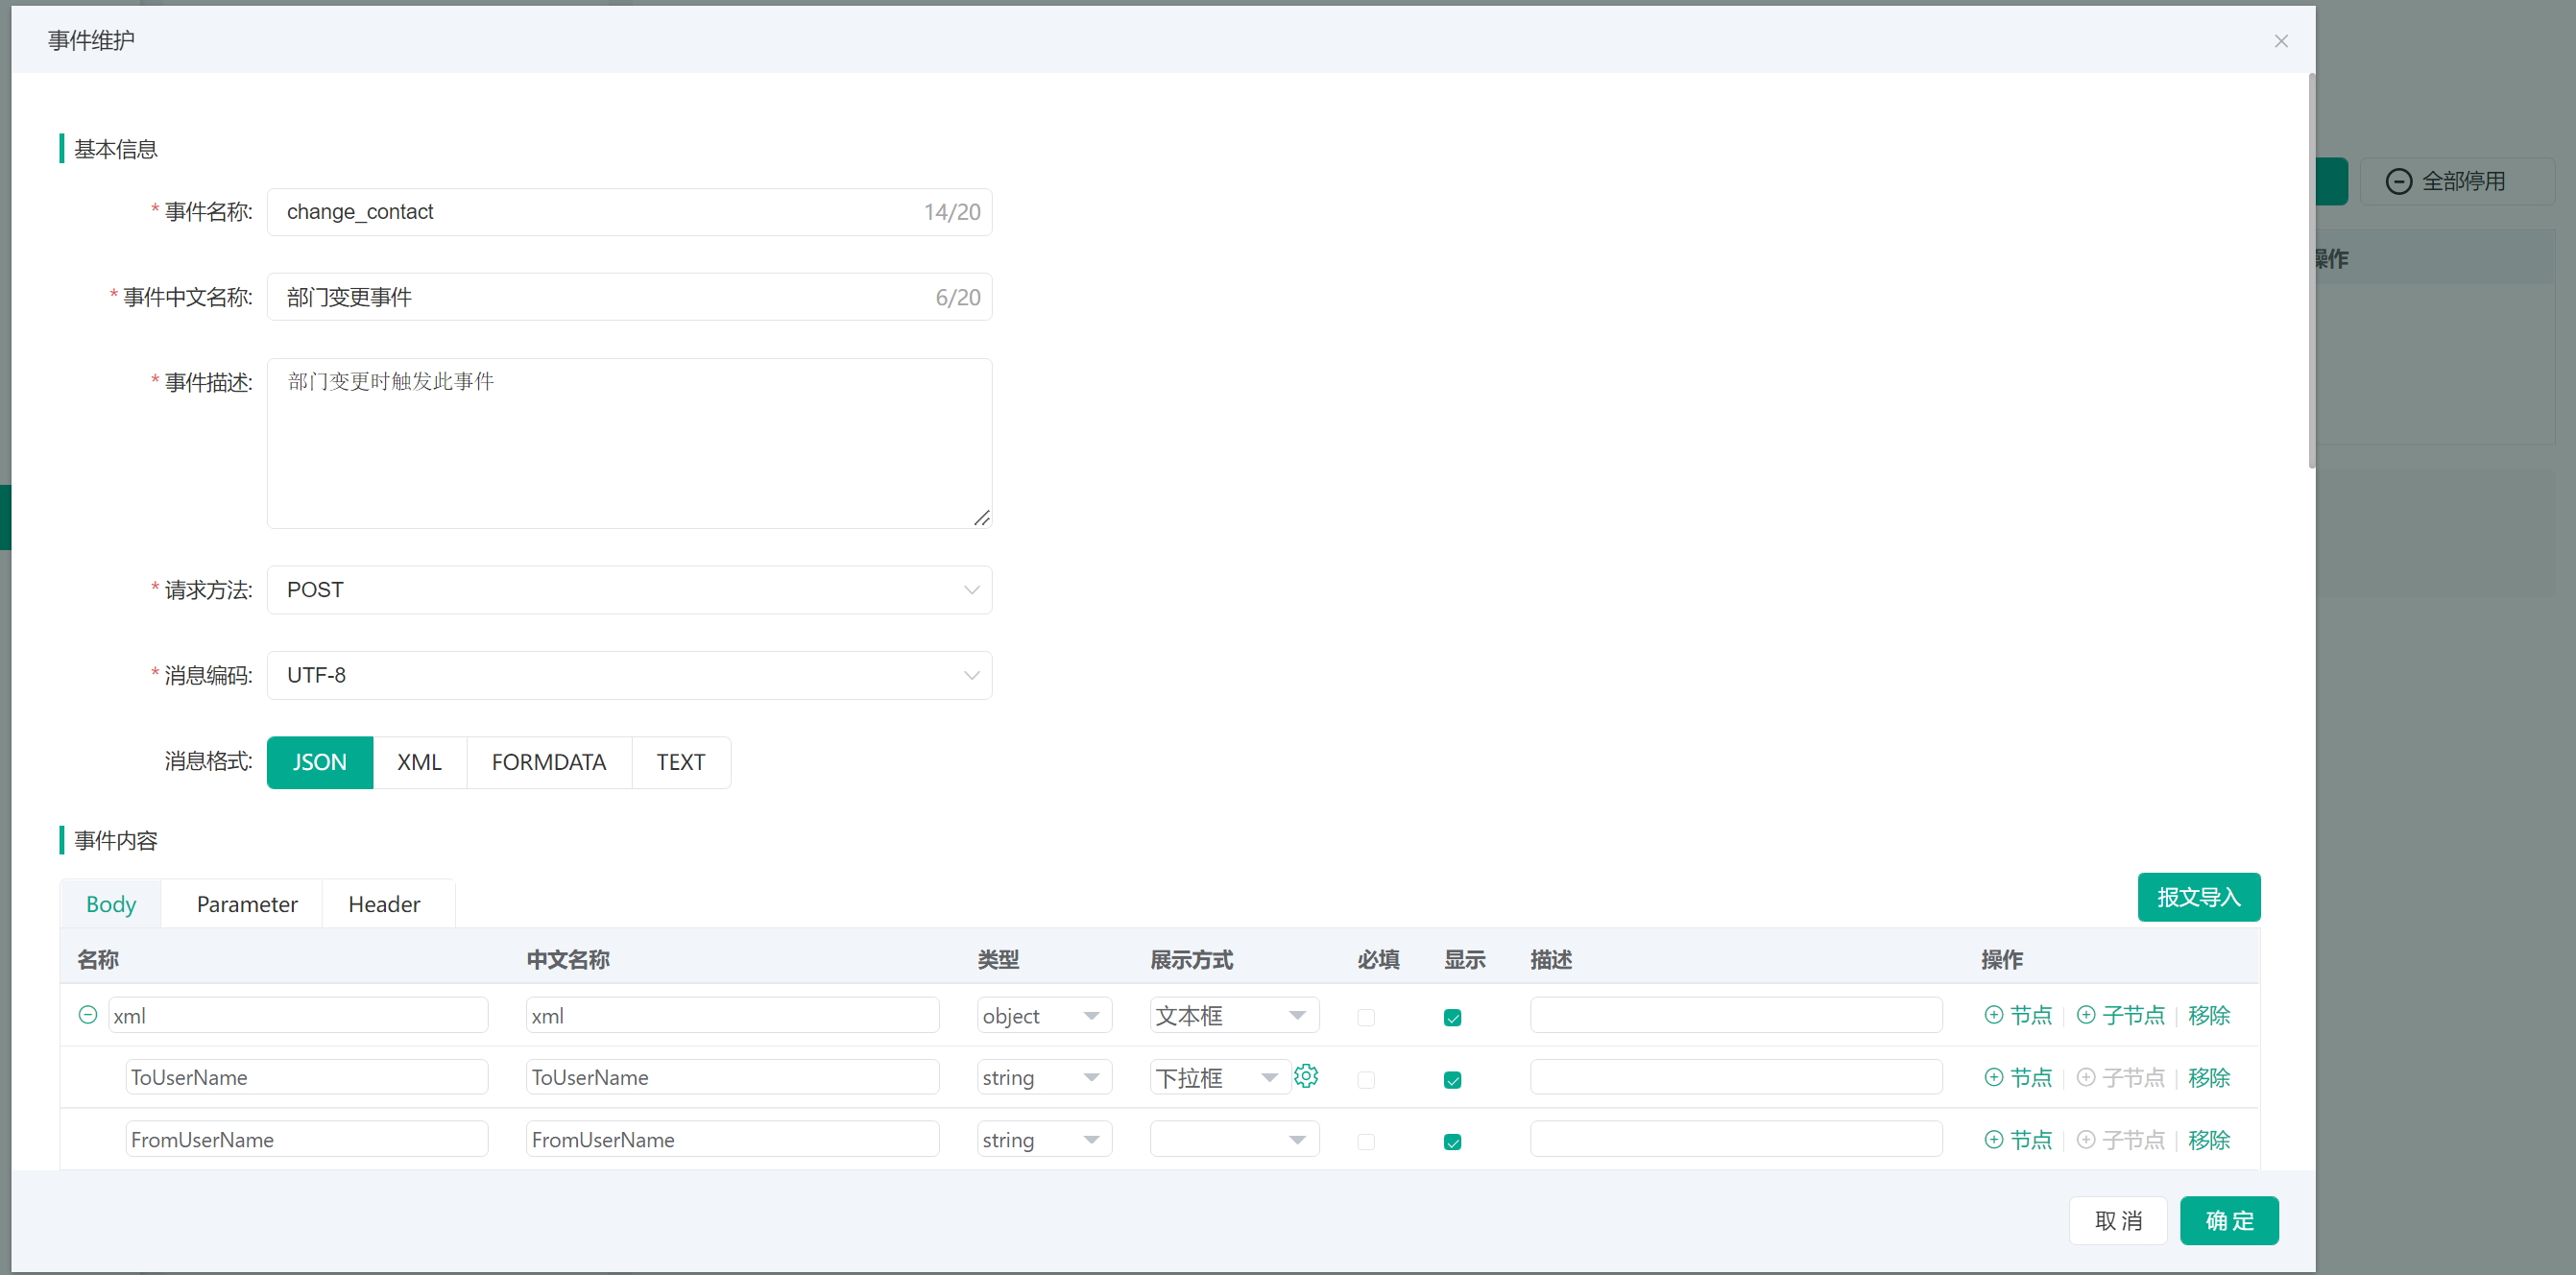
Task: Open empty 展示方式 dropdown for FromUserName
Action: [1234, 1139]
